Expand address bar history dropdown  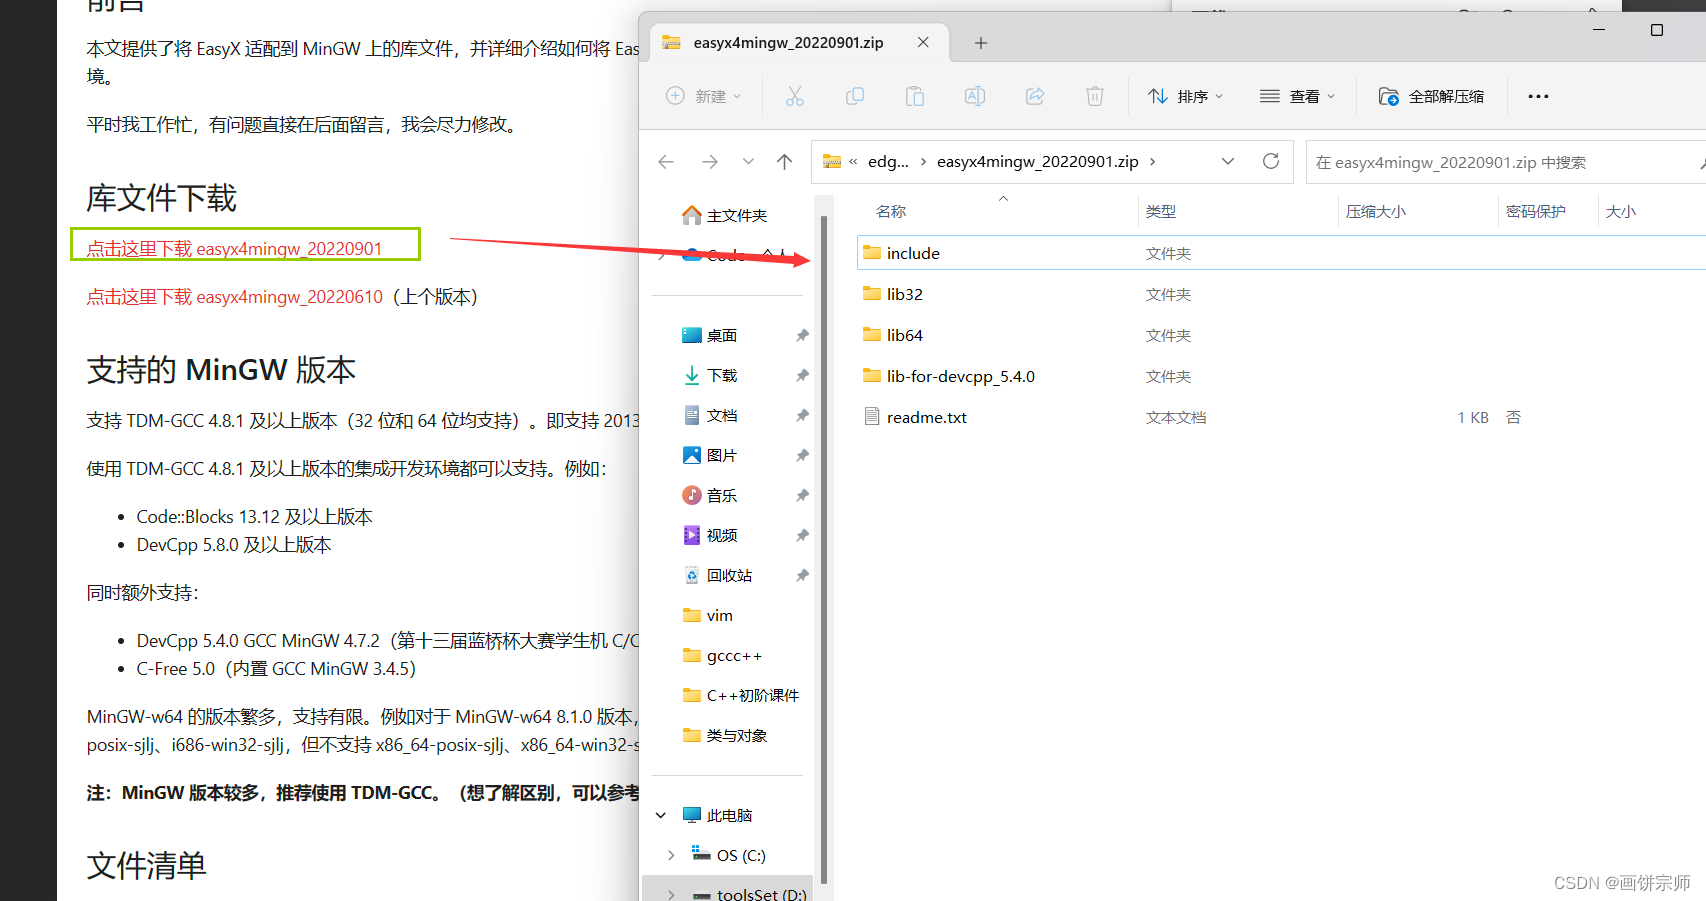1228,161
